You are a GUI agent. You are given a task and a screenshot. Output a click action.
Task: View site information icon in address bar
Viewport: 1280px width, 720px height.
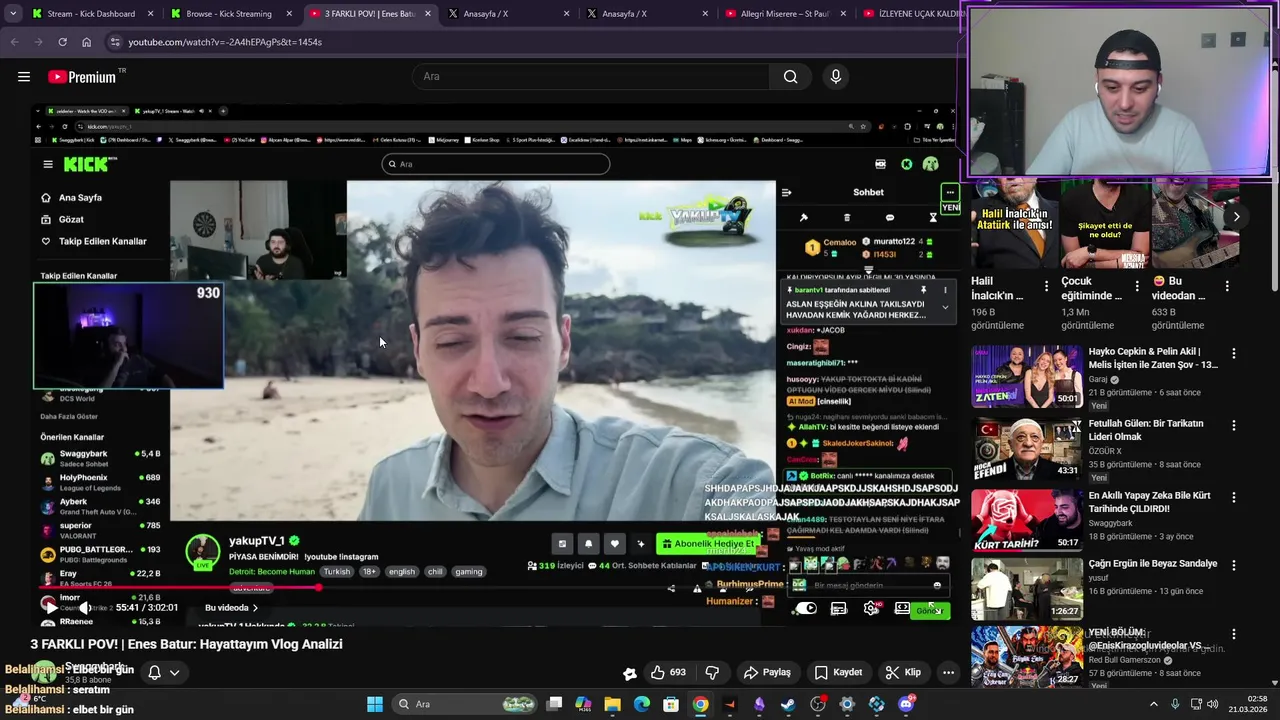[115, 42]
